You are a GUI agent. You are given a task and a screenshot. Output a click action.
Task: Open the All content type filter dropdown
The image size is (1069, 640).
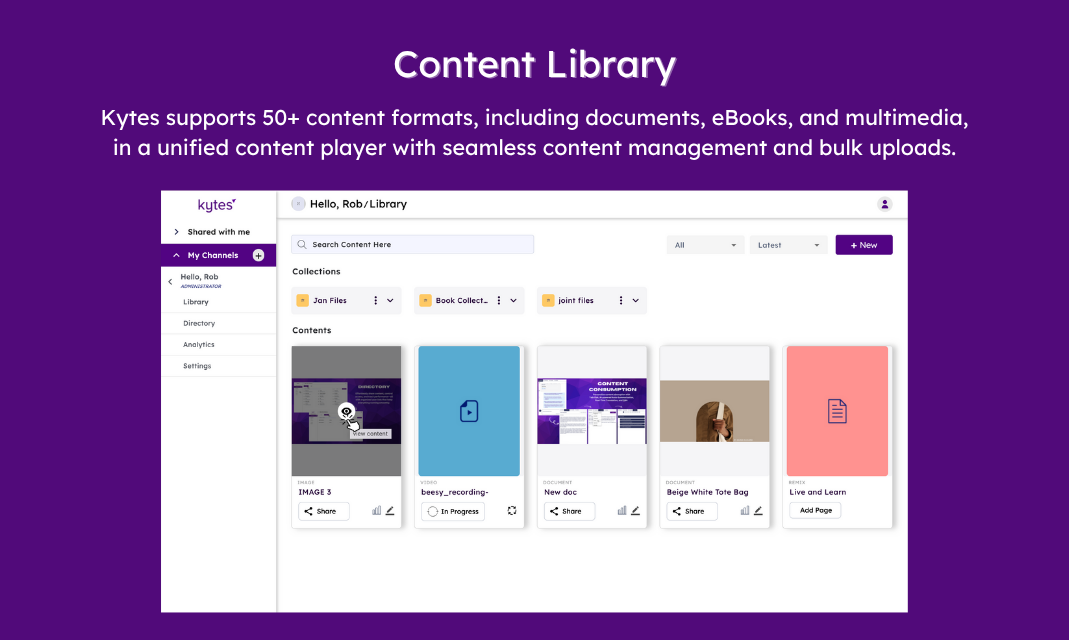(705, 245)
